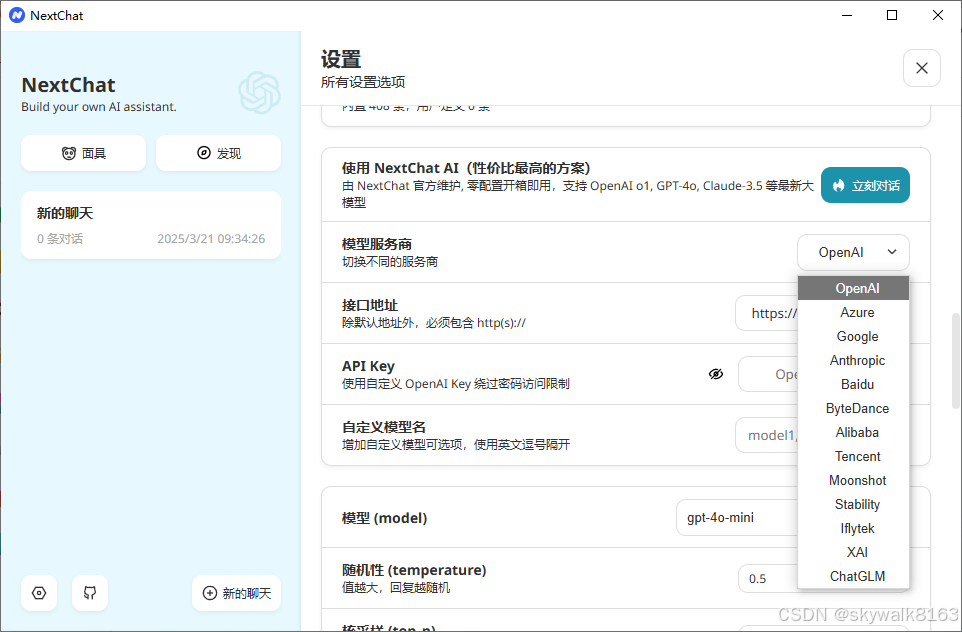
Task: Select ChatGLM provider option
Action: point(853,576)
